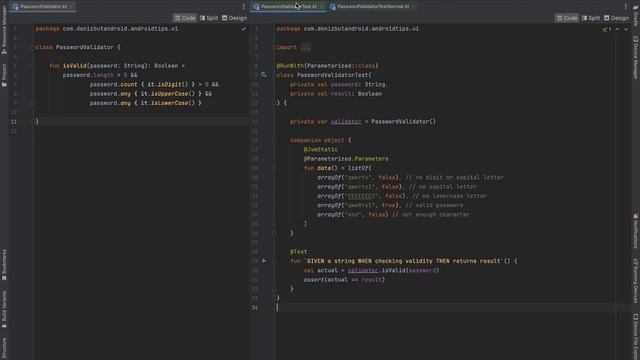Click line number 11 in left gutter
This screenshot has height=360, width=640.
14,122
